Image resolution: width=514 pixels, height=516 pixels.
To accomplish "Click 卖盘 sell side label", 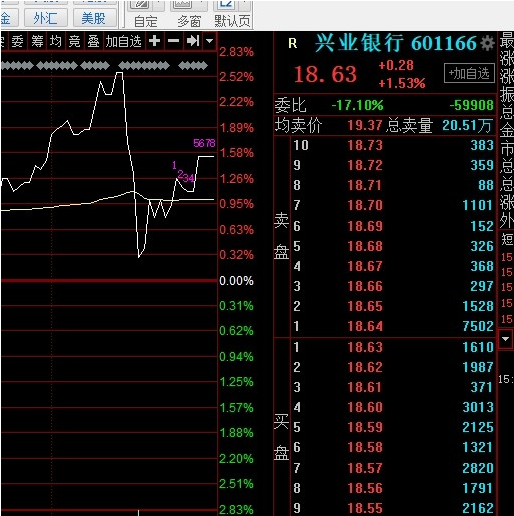I will 281,236.
